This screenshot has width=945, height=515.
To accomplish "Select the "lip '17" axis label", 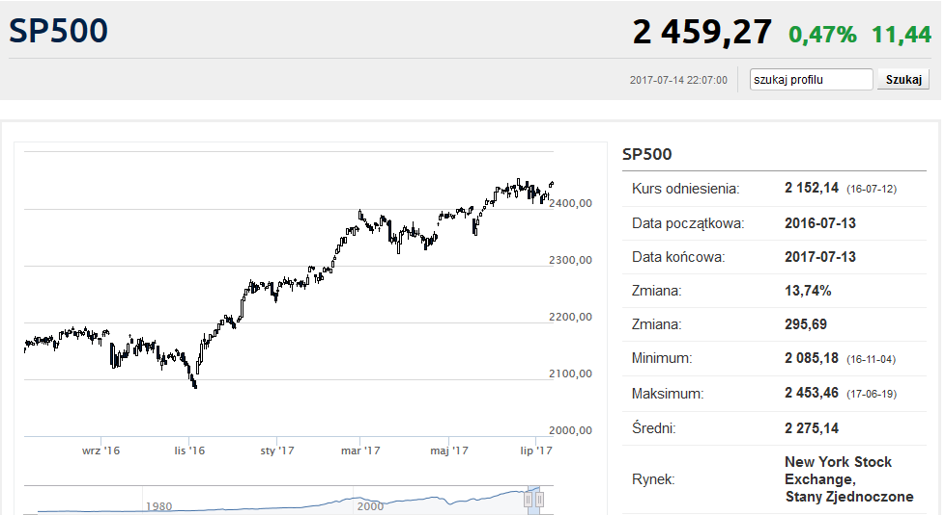I will tap(536, 451).
